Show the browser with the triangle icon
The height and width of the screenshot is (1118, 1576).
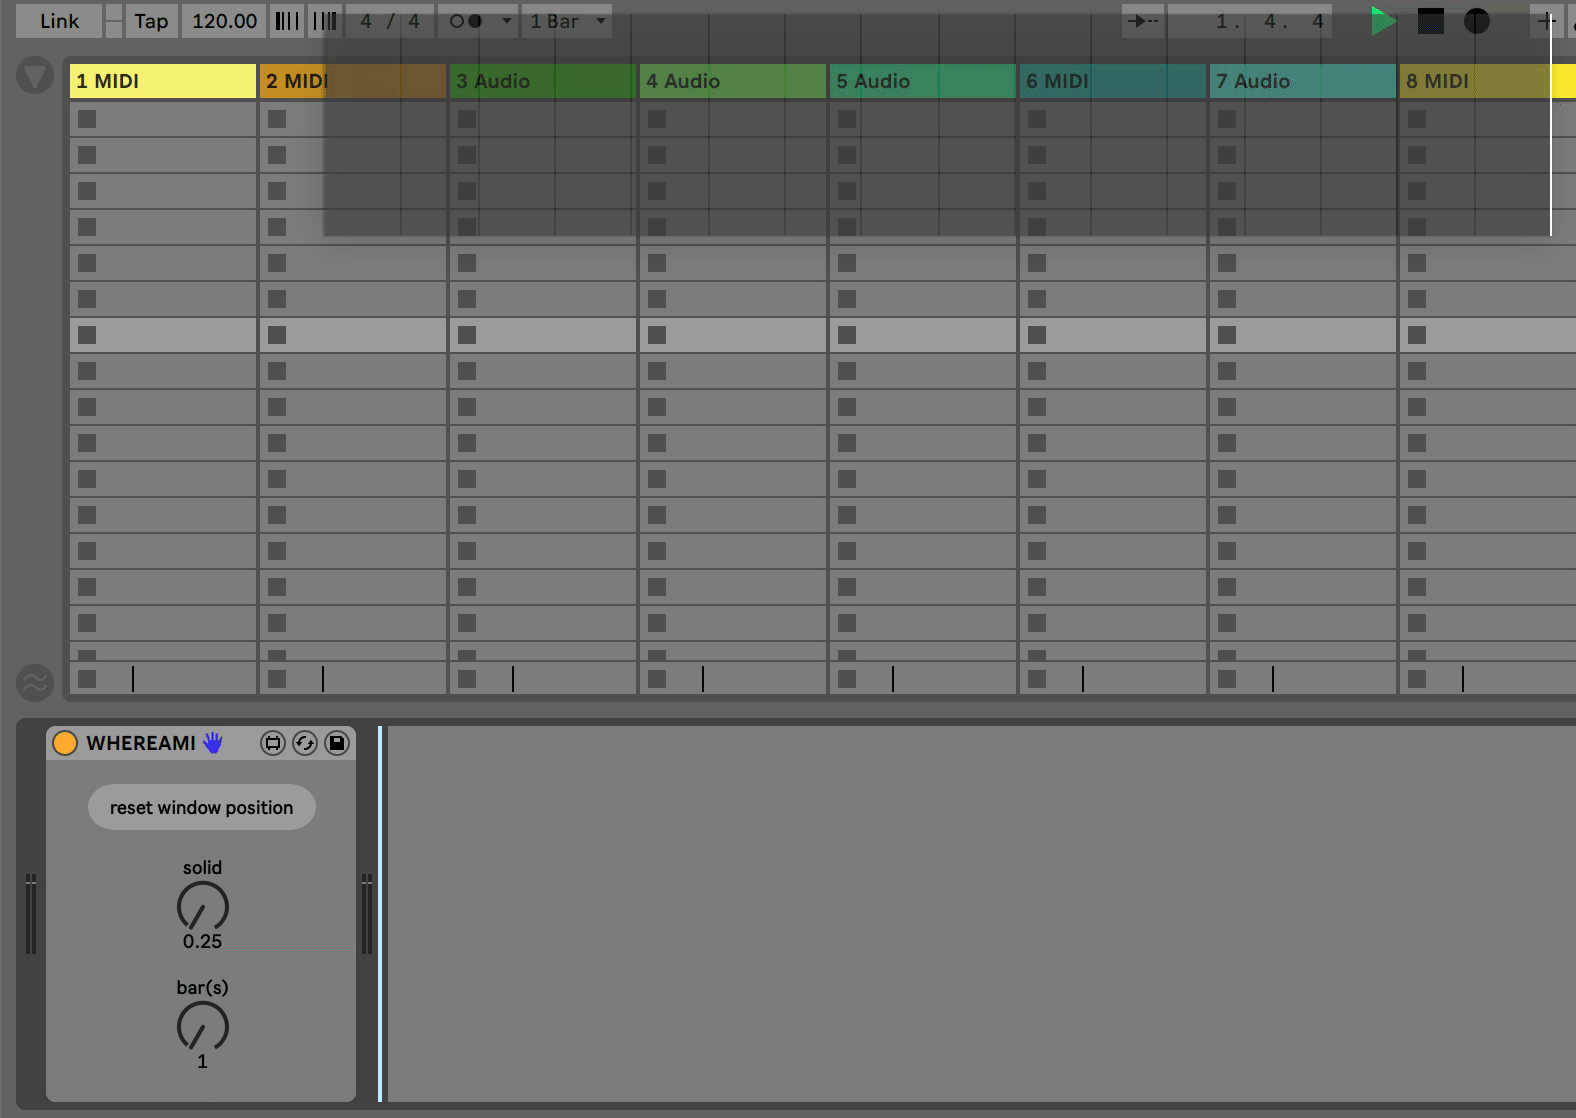point(35,76)
